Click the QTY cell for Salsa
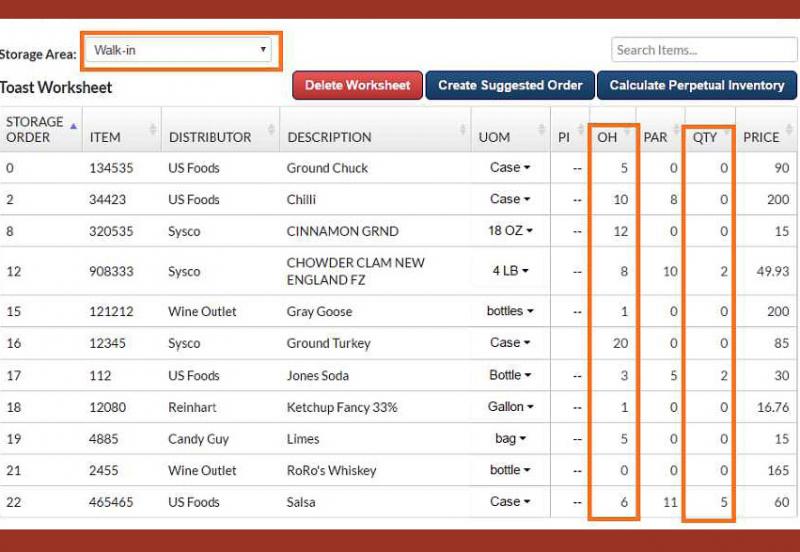 709,502
